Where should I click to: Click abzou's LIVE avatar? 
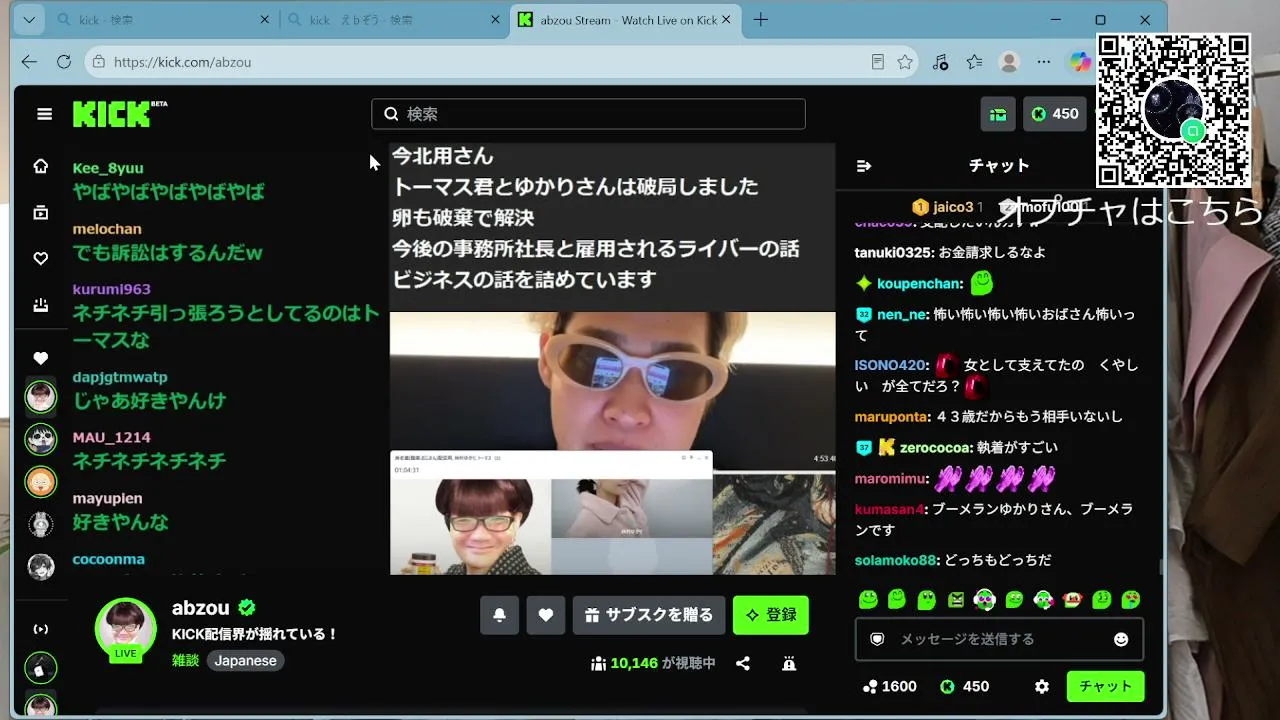coord(126,629)
